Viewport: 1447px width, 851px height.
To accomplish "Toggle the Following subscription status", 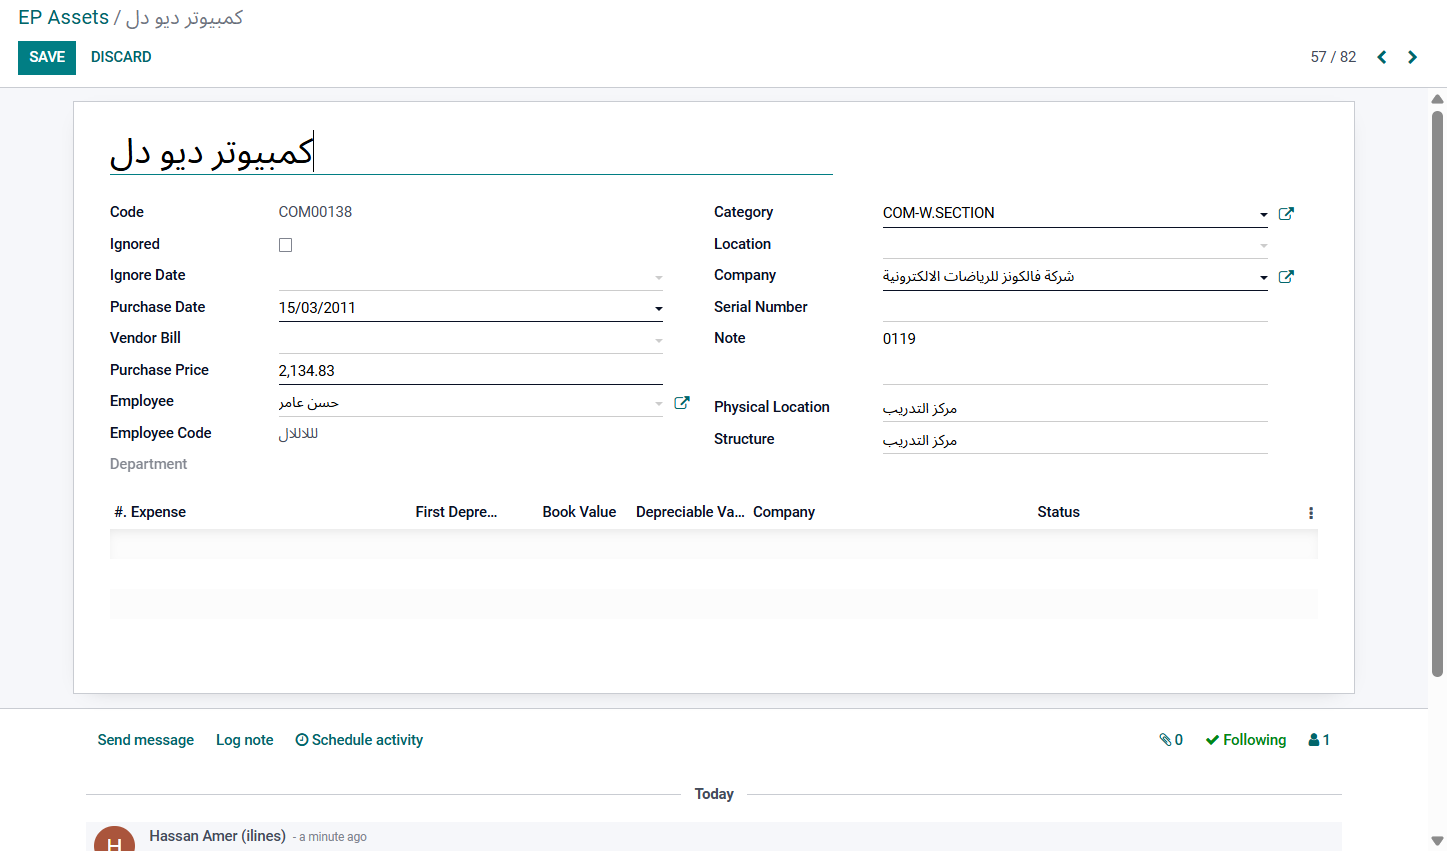I will click(1246, 740).
